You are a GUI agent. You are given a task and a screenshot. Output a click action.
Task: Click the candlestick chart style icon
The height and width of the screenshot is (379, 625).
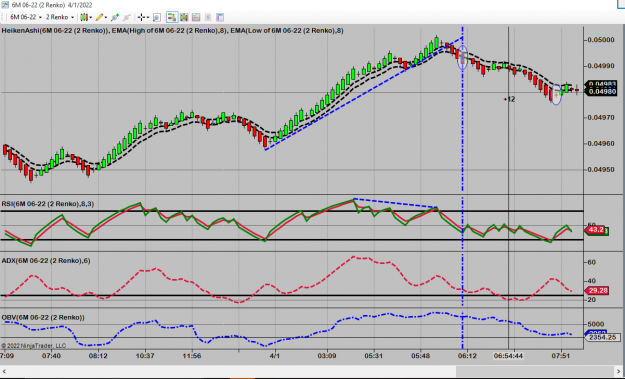point(84,17)
